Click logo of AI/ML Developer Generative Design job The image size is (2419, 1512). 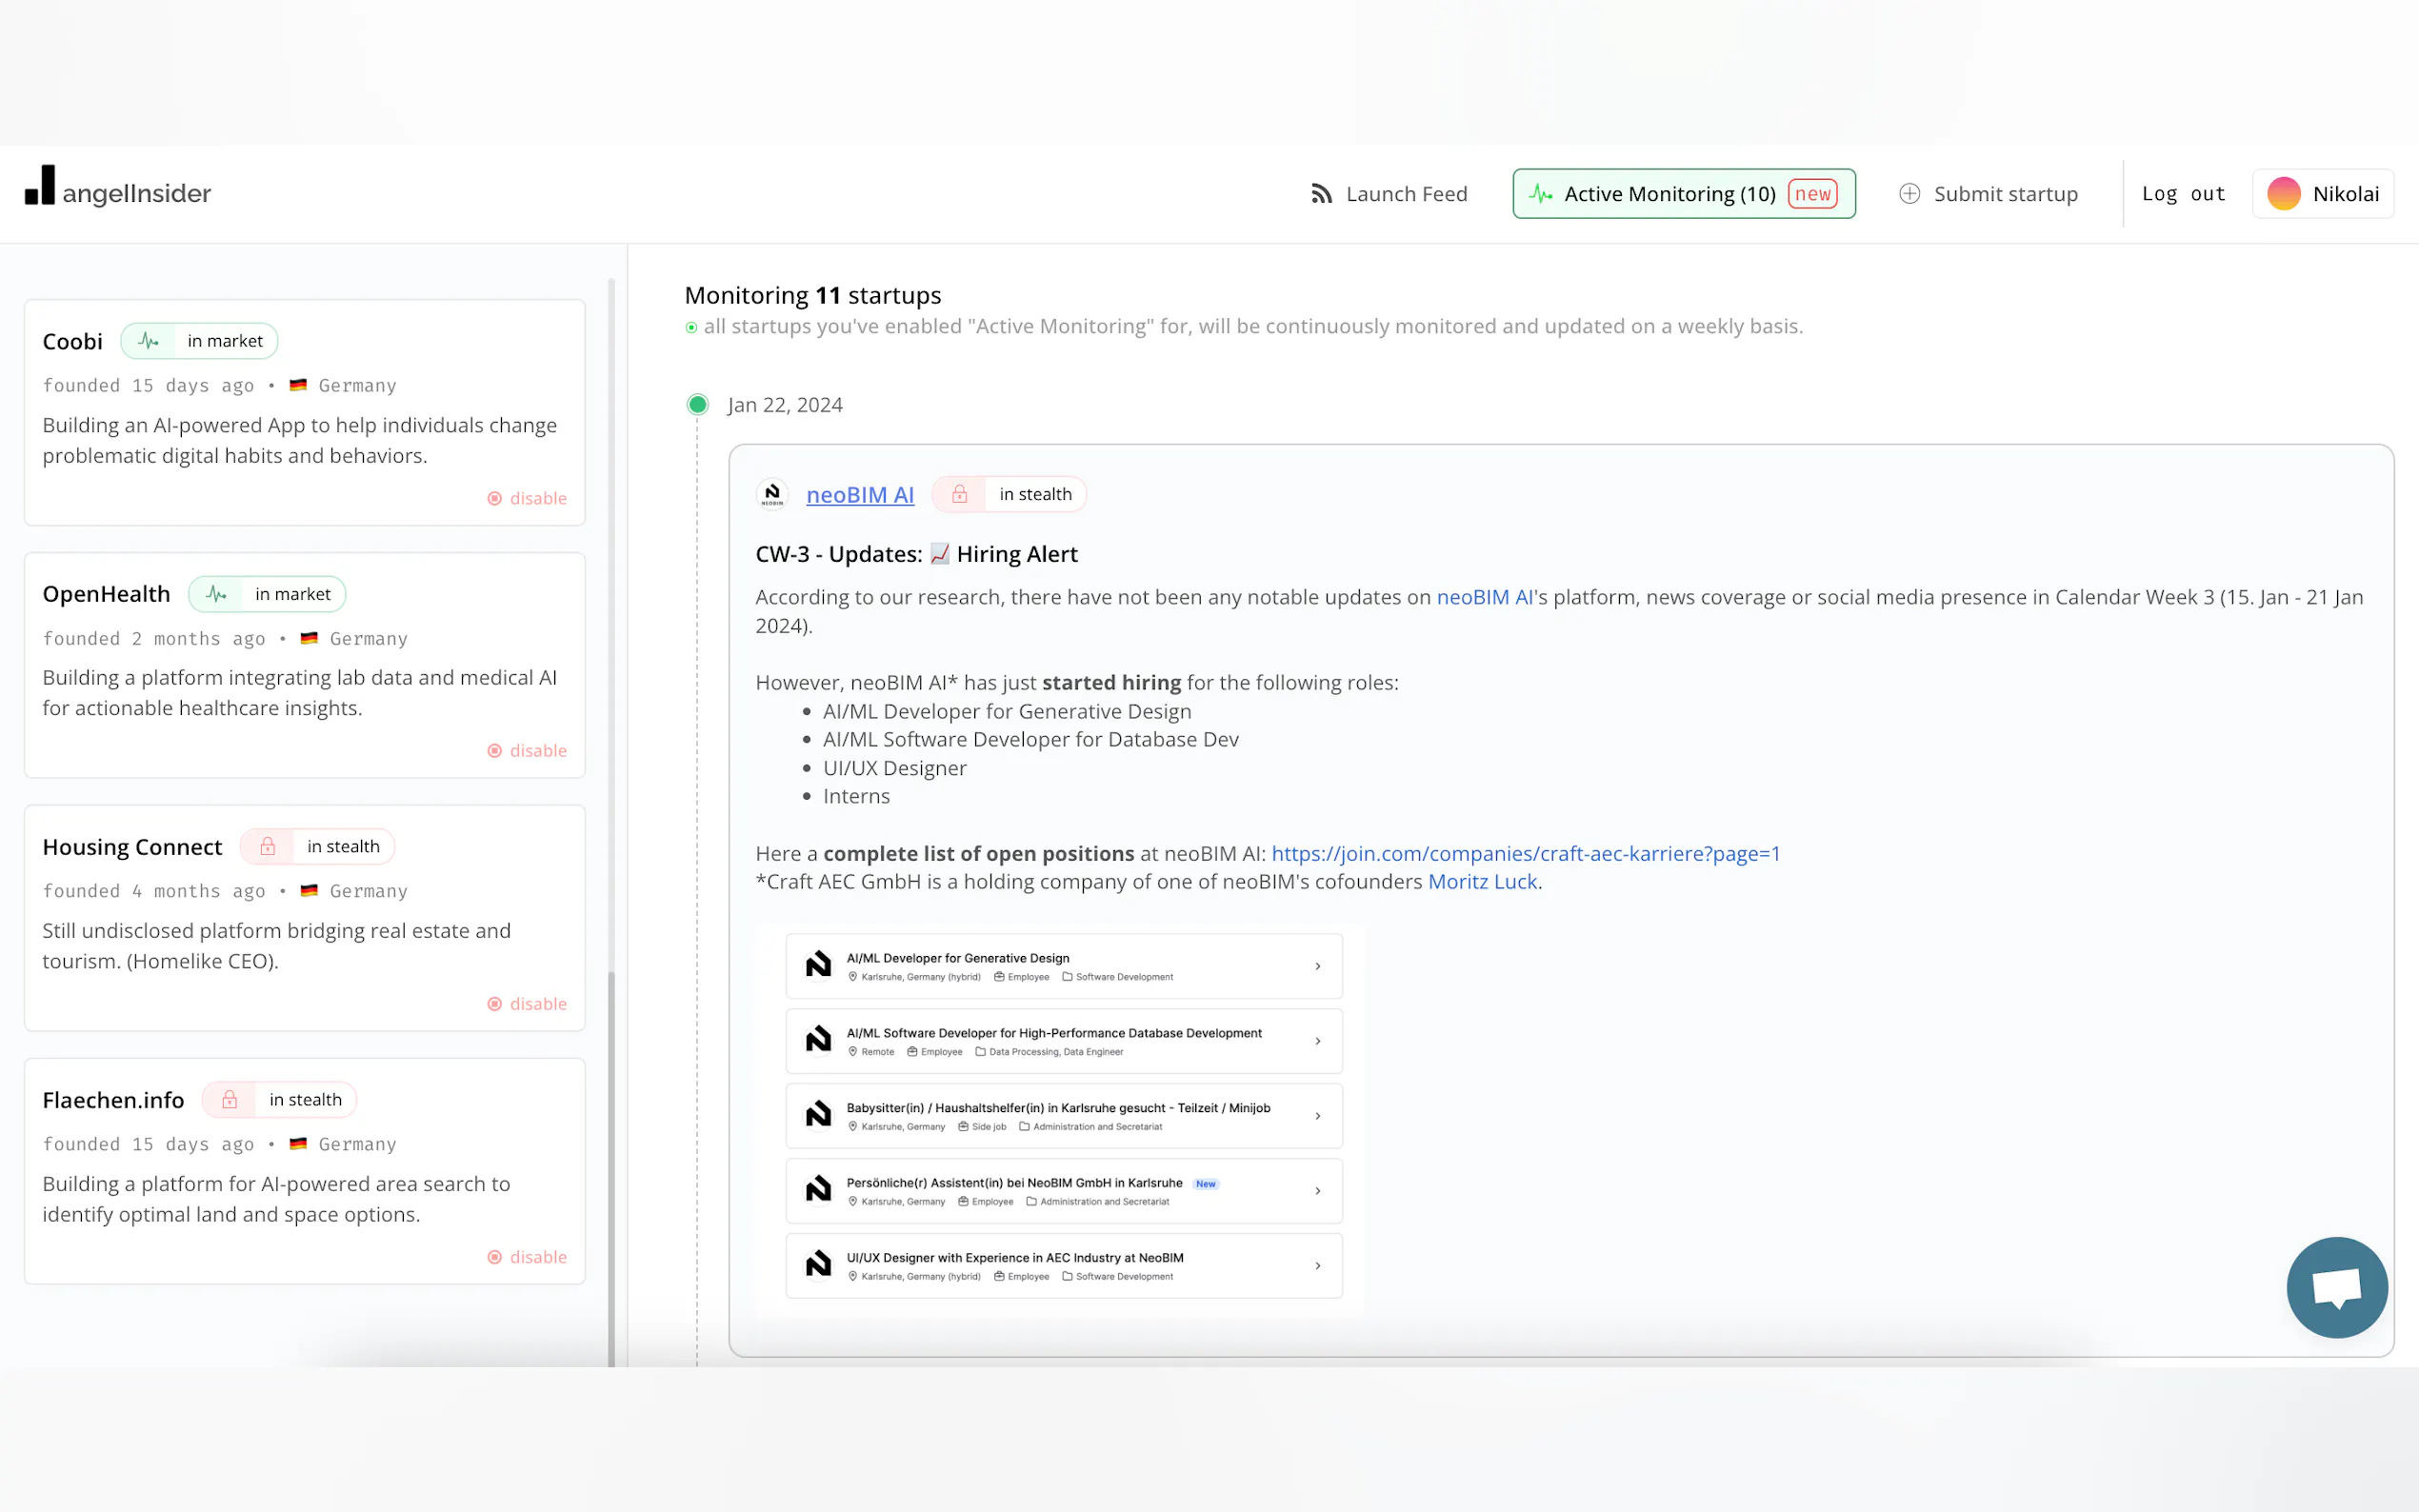[819, 964]
